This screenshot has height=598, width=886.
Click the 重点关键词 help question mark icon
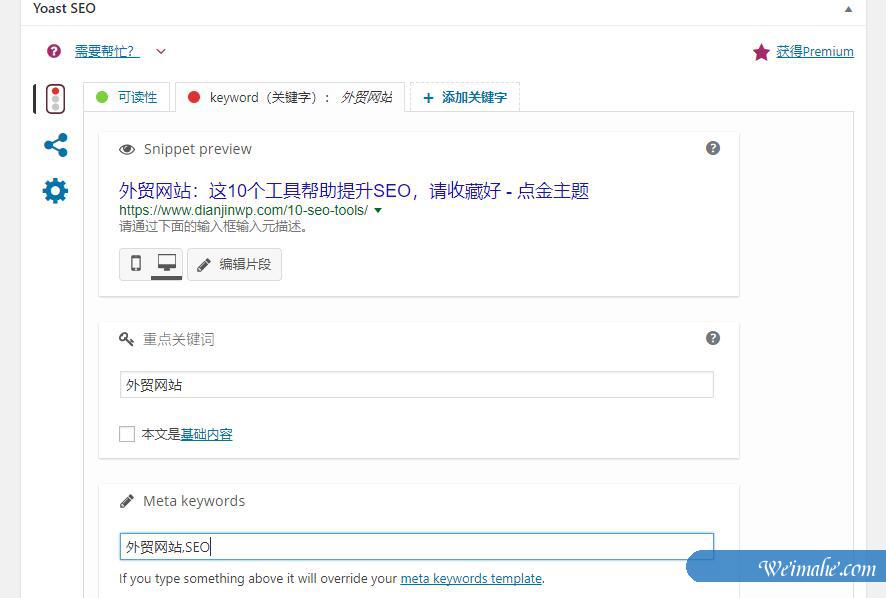point(713,339)
